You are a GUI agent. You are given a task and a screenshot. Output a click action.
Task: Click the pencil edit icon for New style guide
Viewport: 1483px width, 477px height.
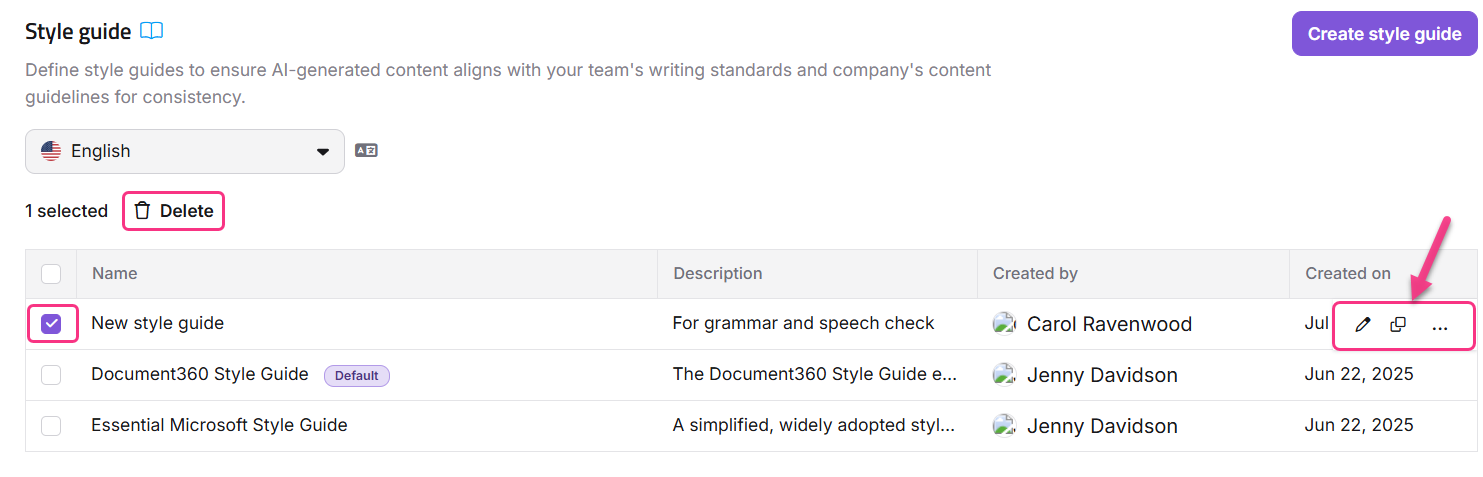[x=1362, y=325]
